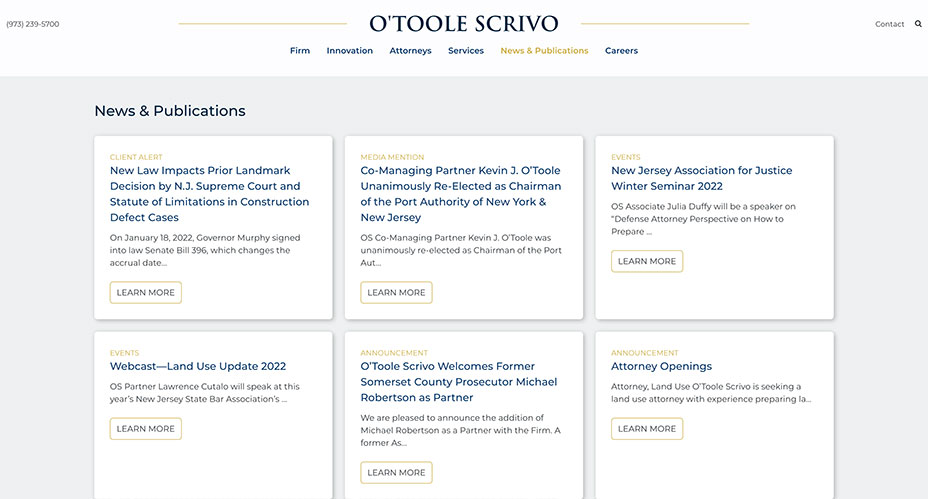Click Learn More under Attorney Openings
This screenshot has height=499, width=928.
tap(647, 429)
